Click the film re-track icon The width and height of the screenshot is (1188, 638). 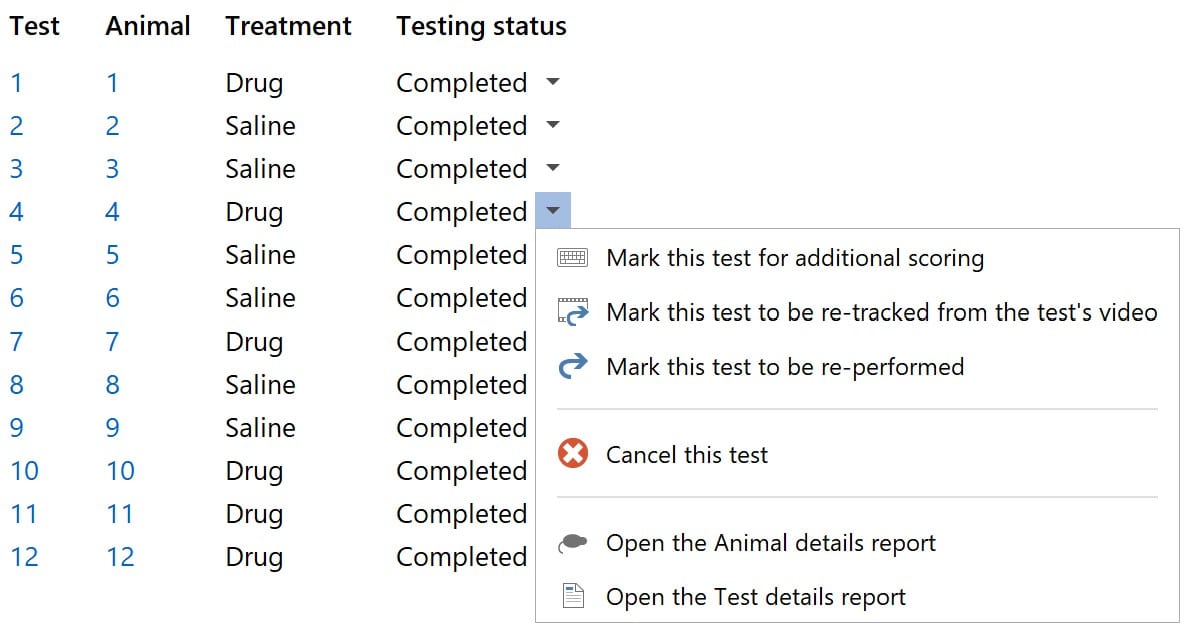(x=572, y=312)
